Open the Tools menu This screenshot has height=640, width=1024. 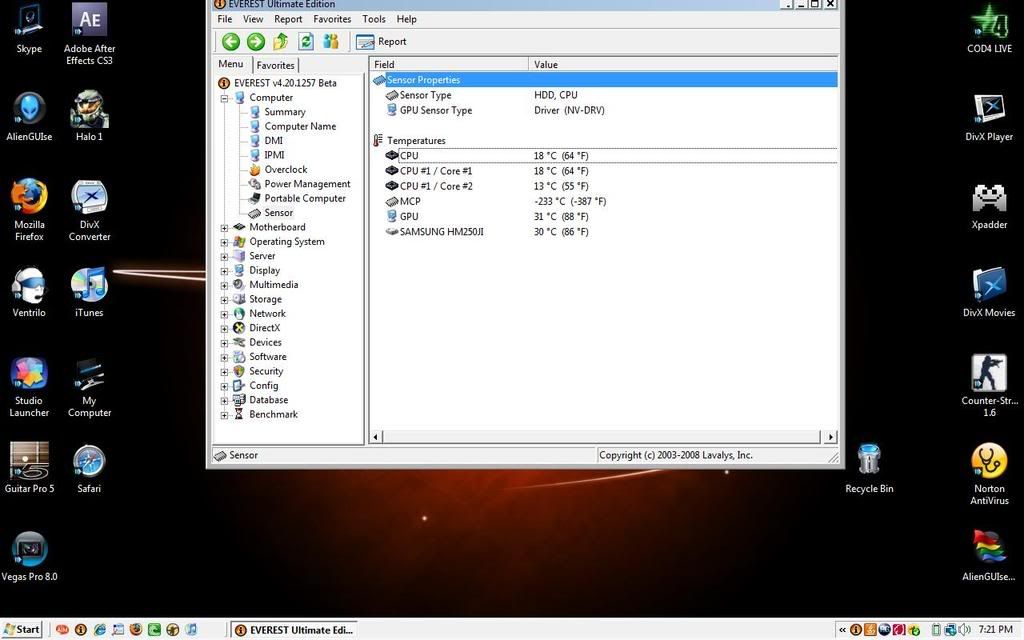tap(374, 19)
